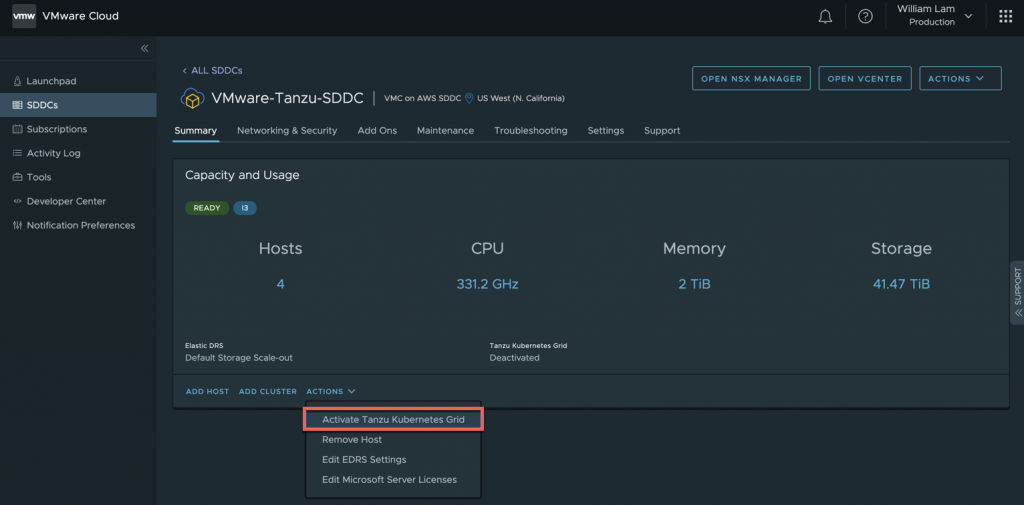This screenshot has width=1024, height=505.
Task: Choose Edit EDRS Settings menu entry
Action: (x=364, y=459)
